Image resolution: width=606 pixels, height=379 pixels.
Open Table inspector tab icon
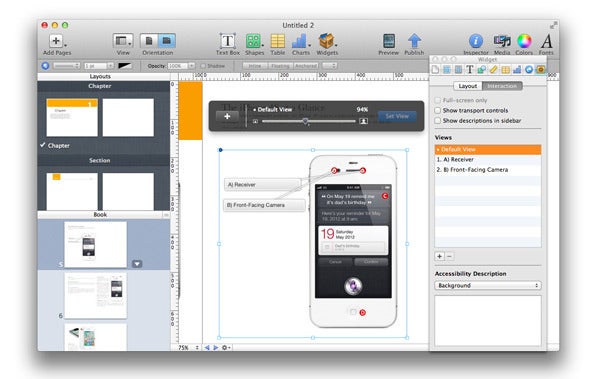[505, 70]
